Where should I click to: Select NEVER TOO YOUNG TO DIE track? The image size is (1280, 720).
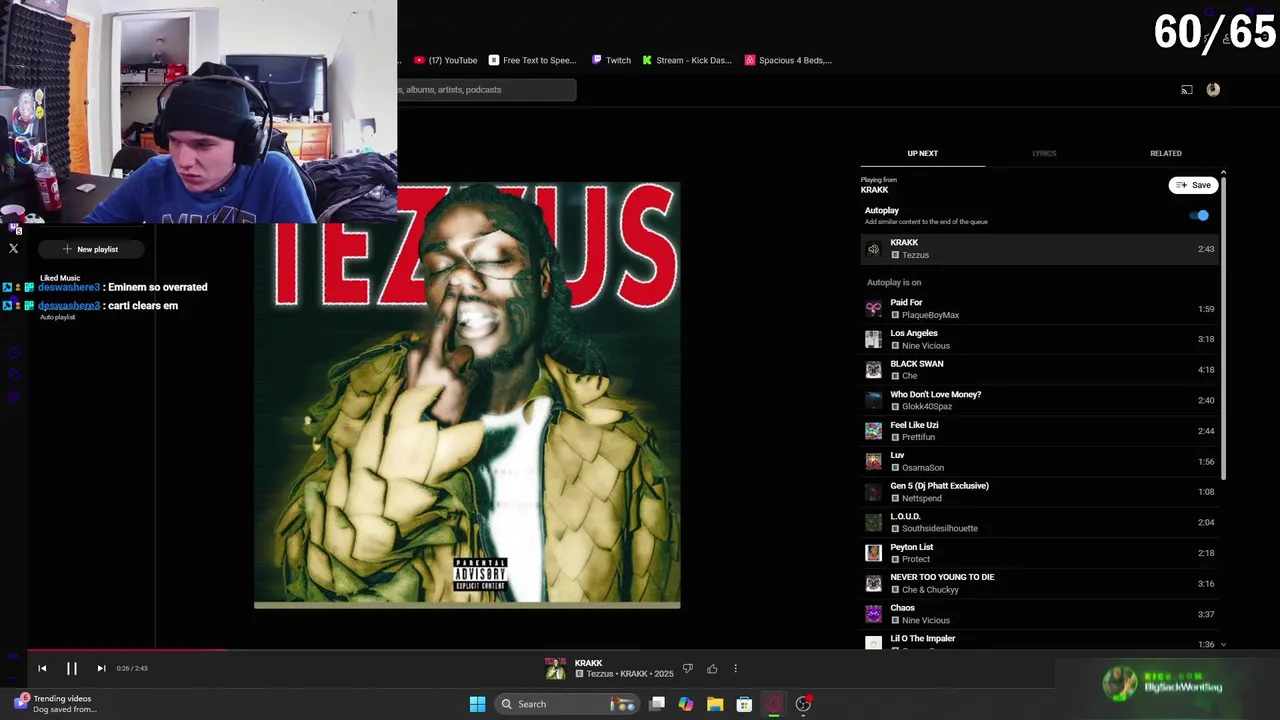coord(1040,583)
